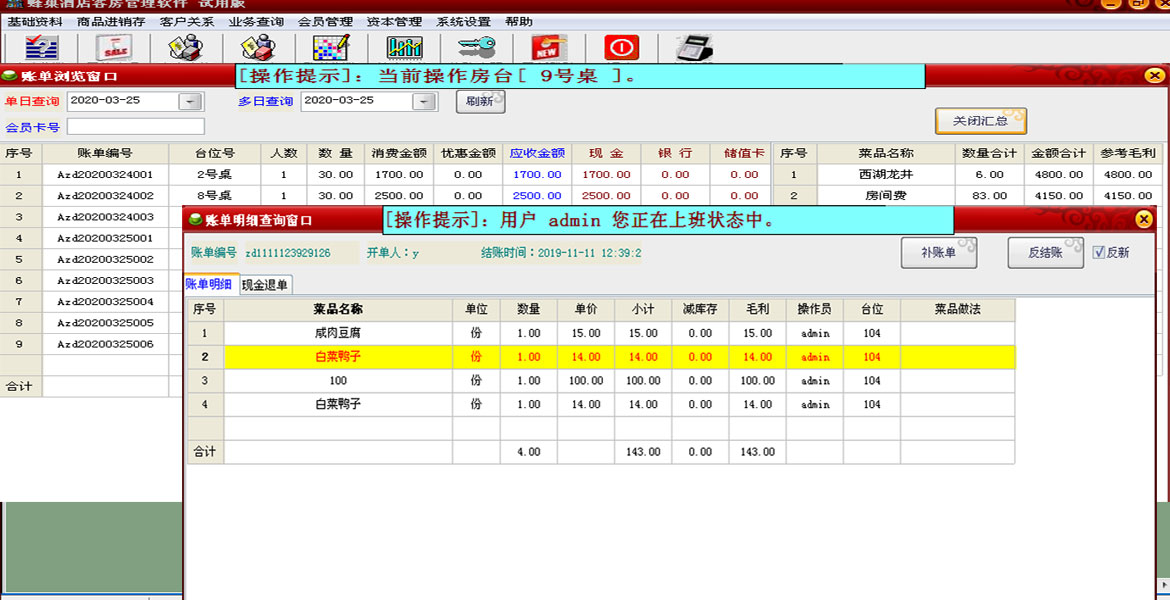Open the SALE tag toolbar icon
Viewport: 1170px width, 600px height.
114,49
